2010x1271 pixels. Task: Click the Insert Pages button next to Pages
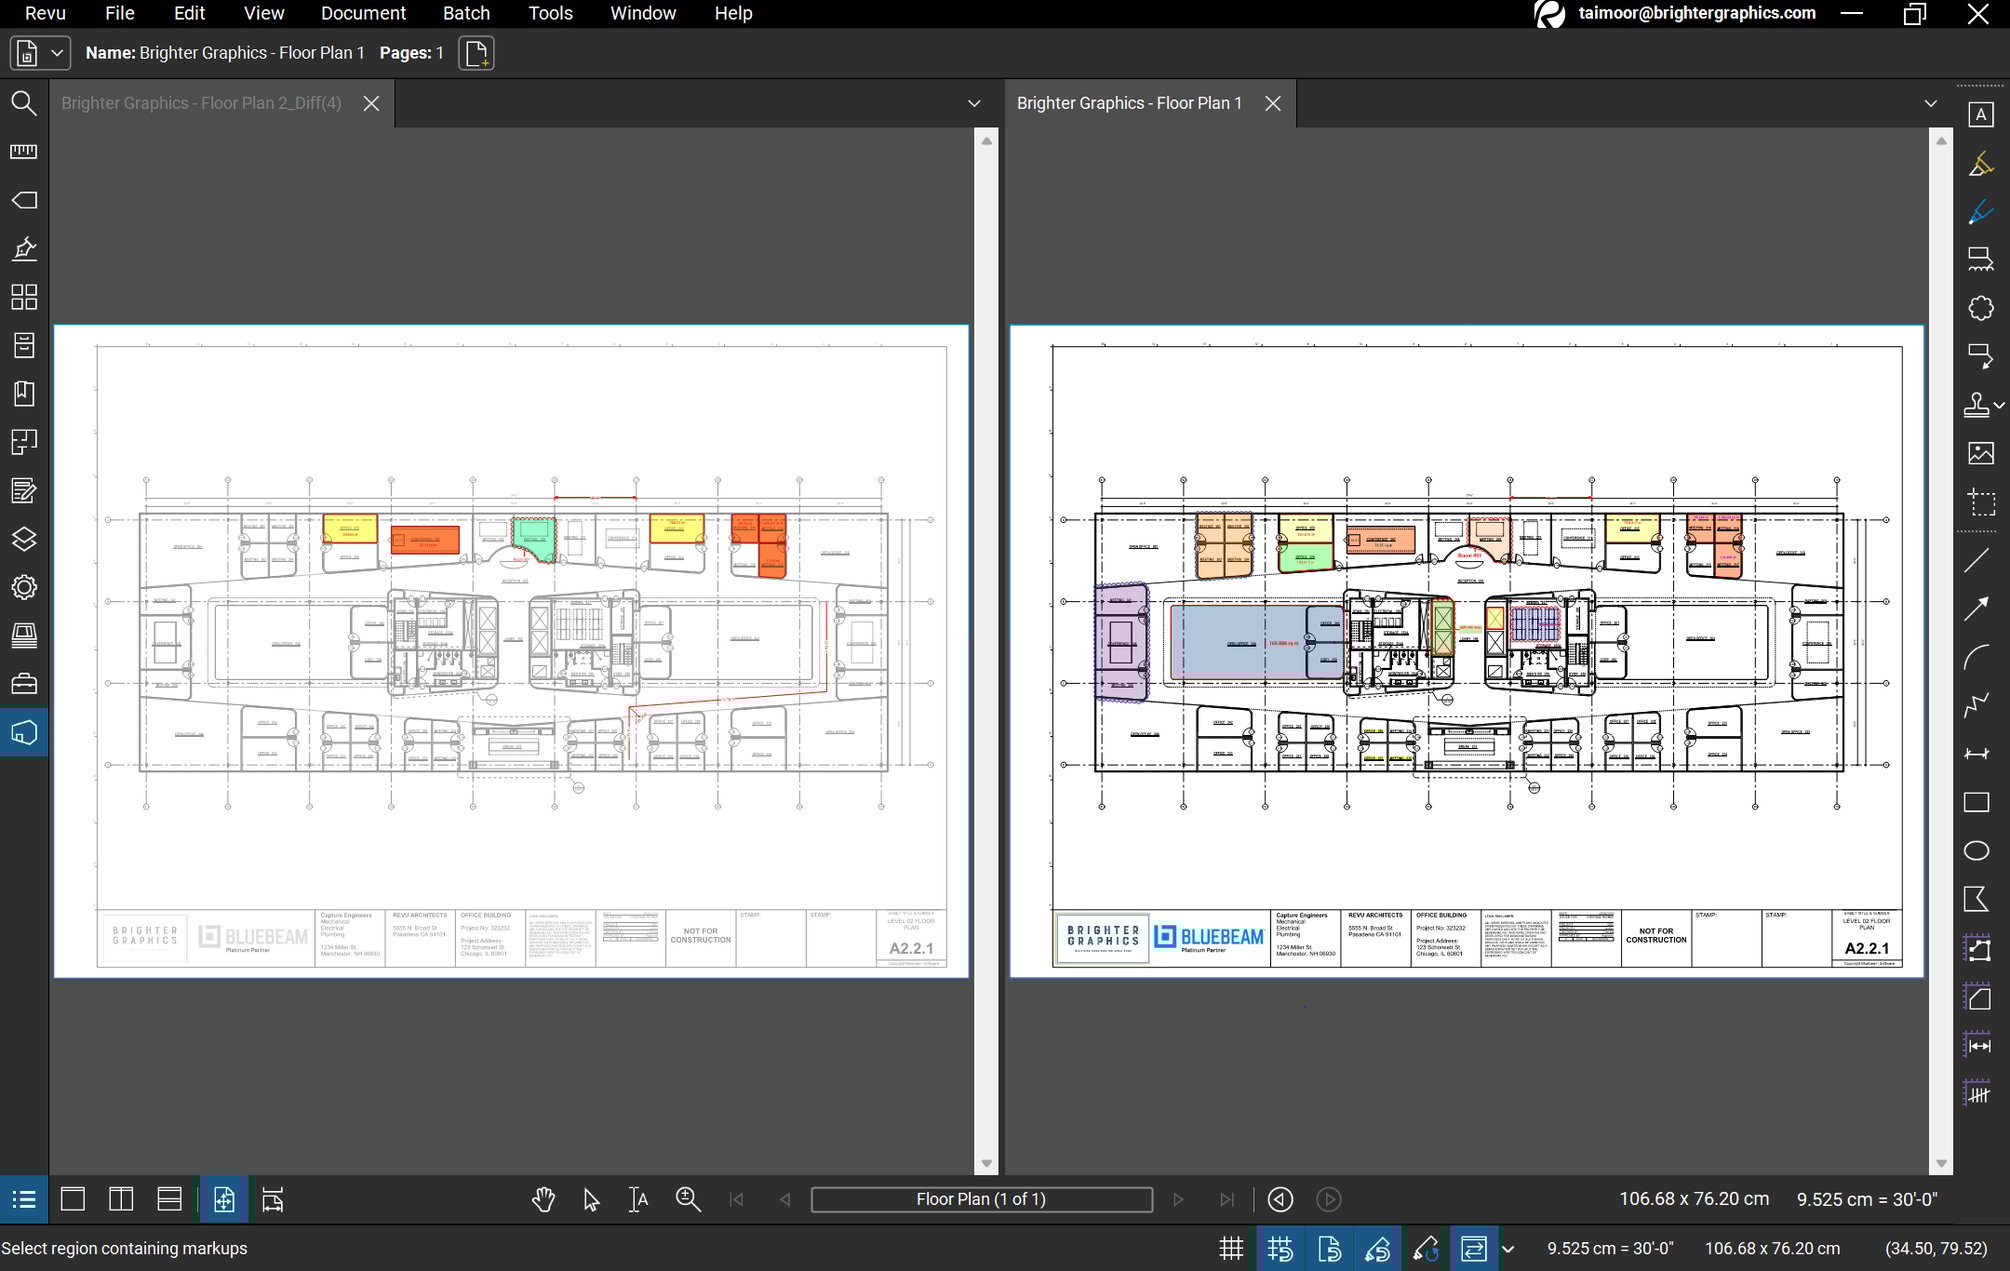[476, 53]
